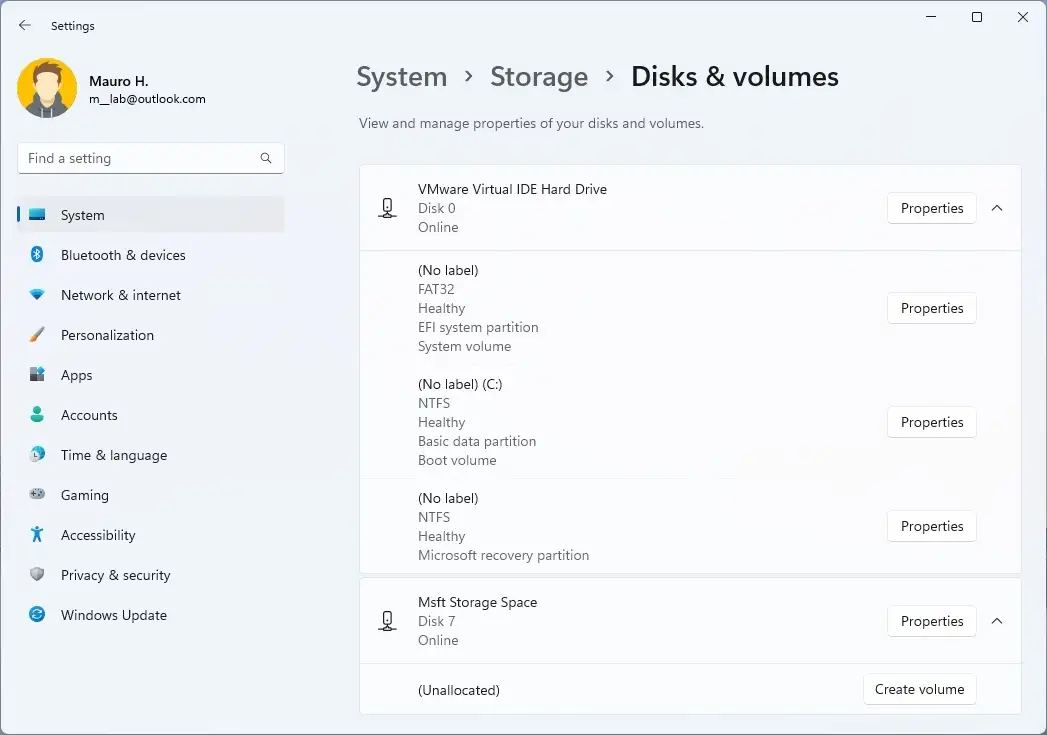Create volume on unallocated space
Screen dimensions: 1047x735
coord(919,689)
